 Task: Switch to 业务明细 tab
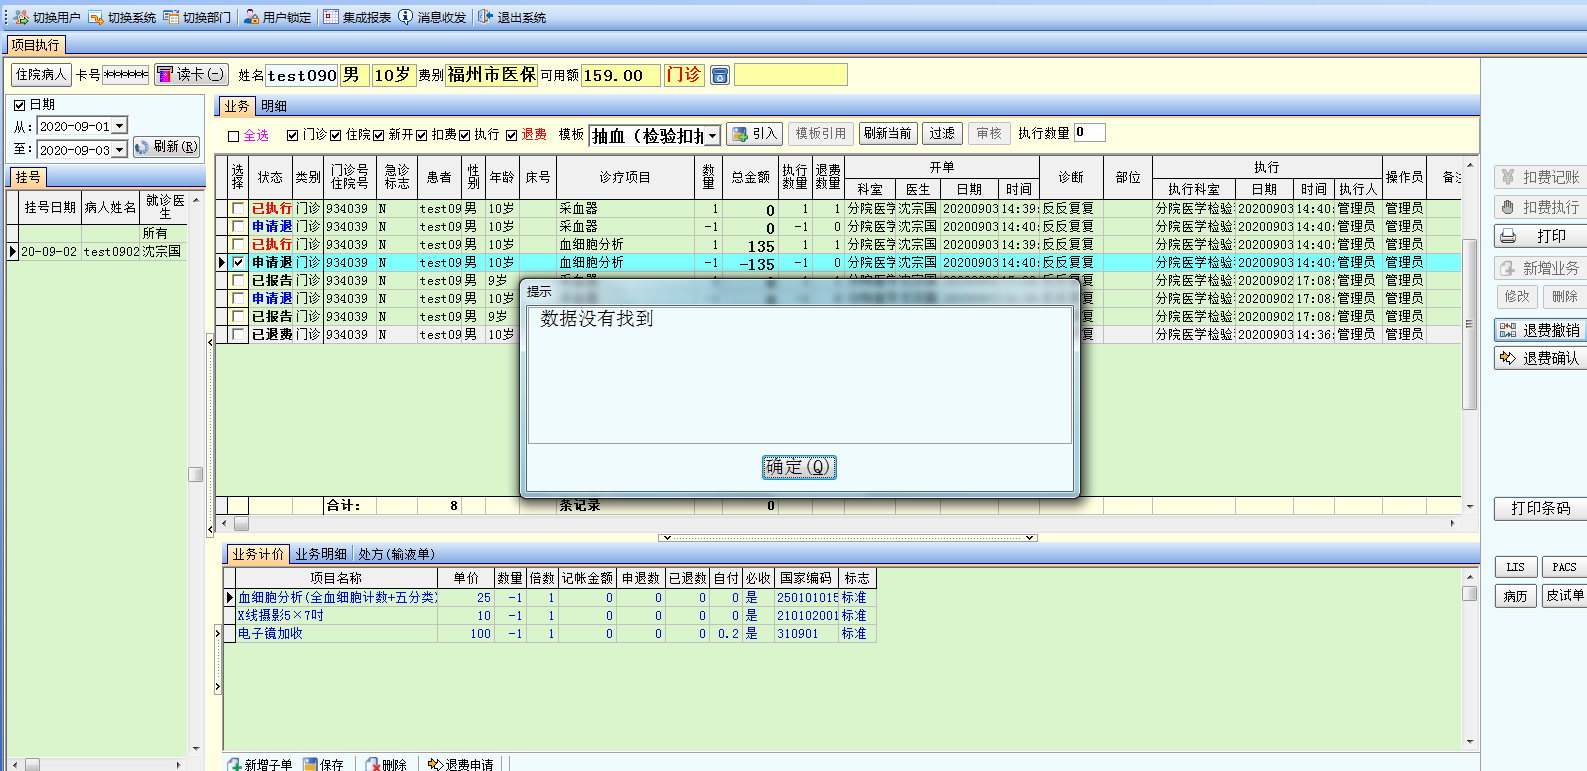coord(321,554)
